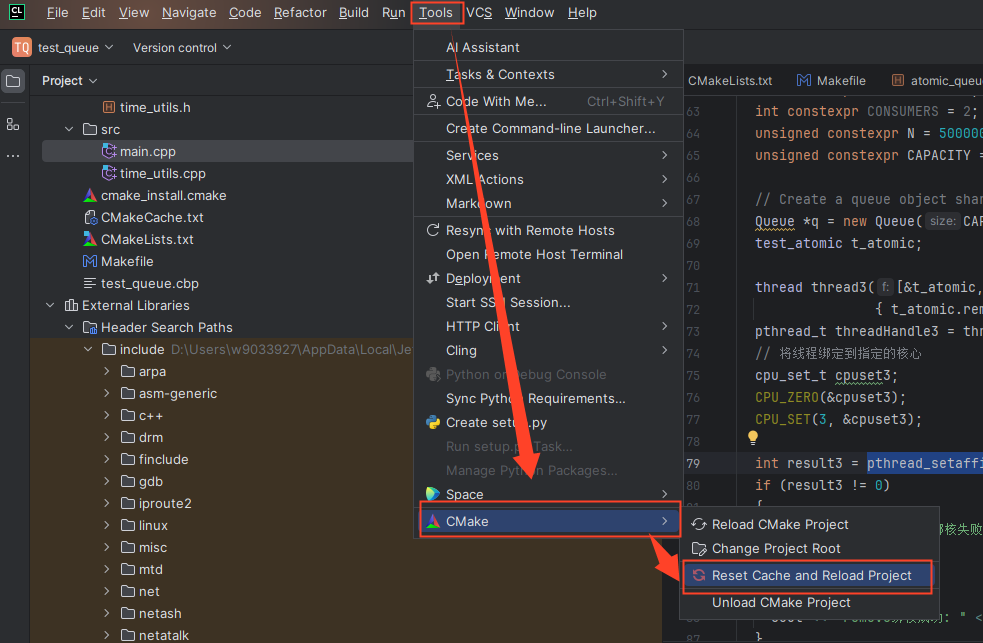983x643 pixels.
Task: Collapse the External Libraries node
Action: coord(50,305)
